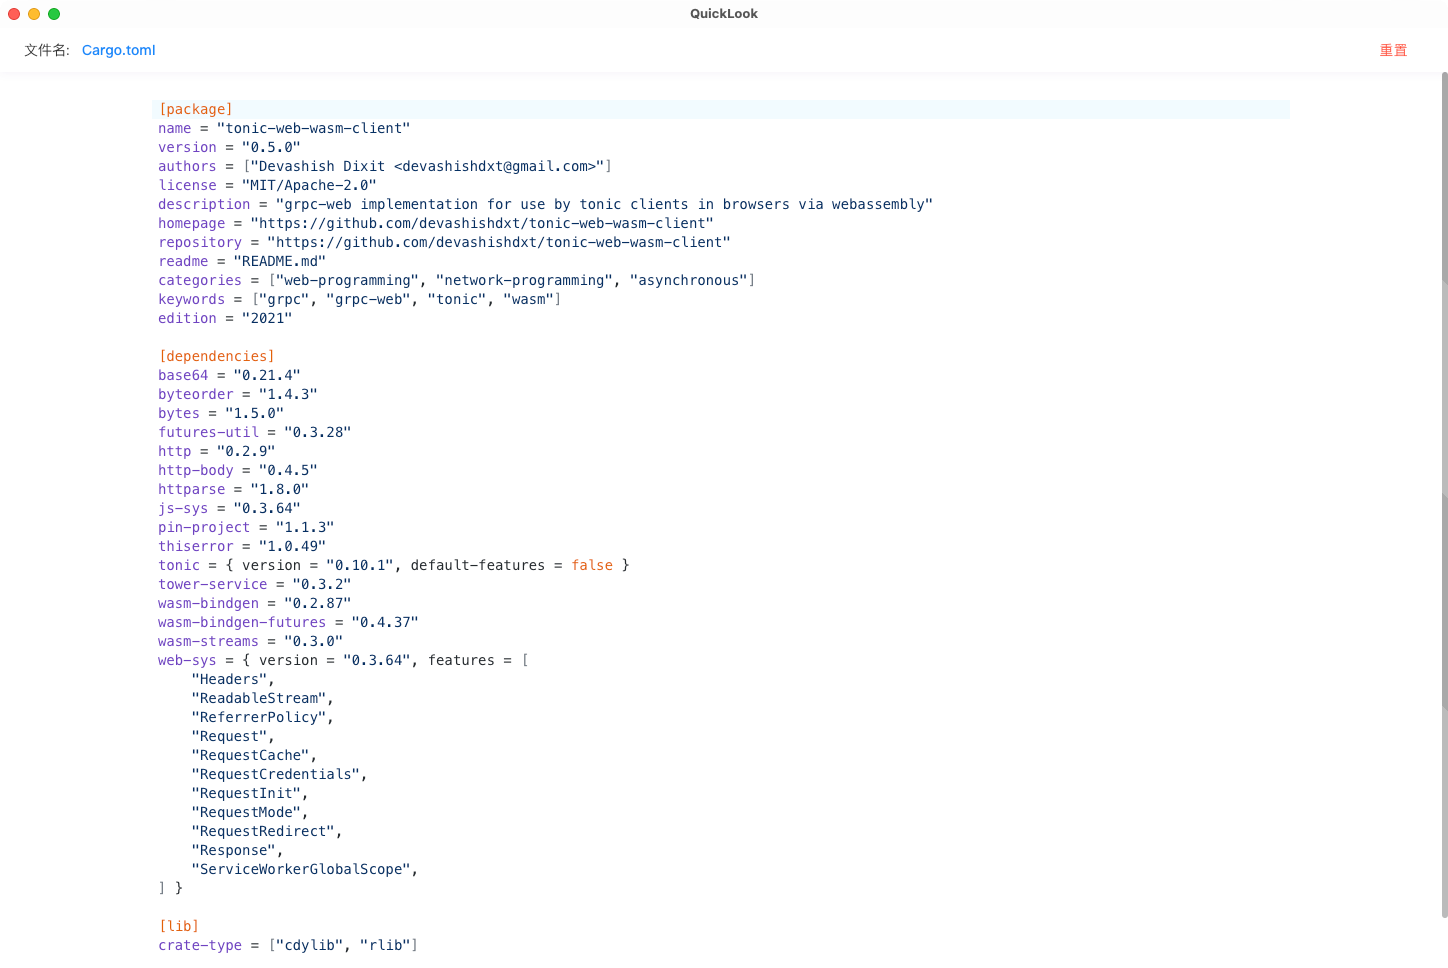Click the tower-service = "0.3.2" line

click(x=255, y=585)
